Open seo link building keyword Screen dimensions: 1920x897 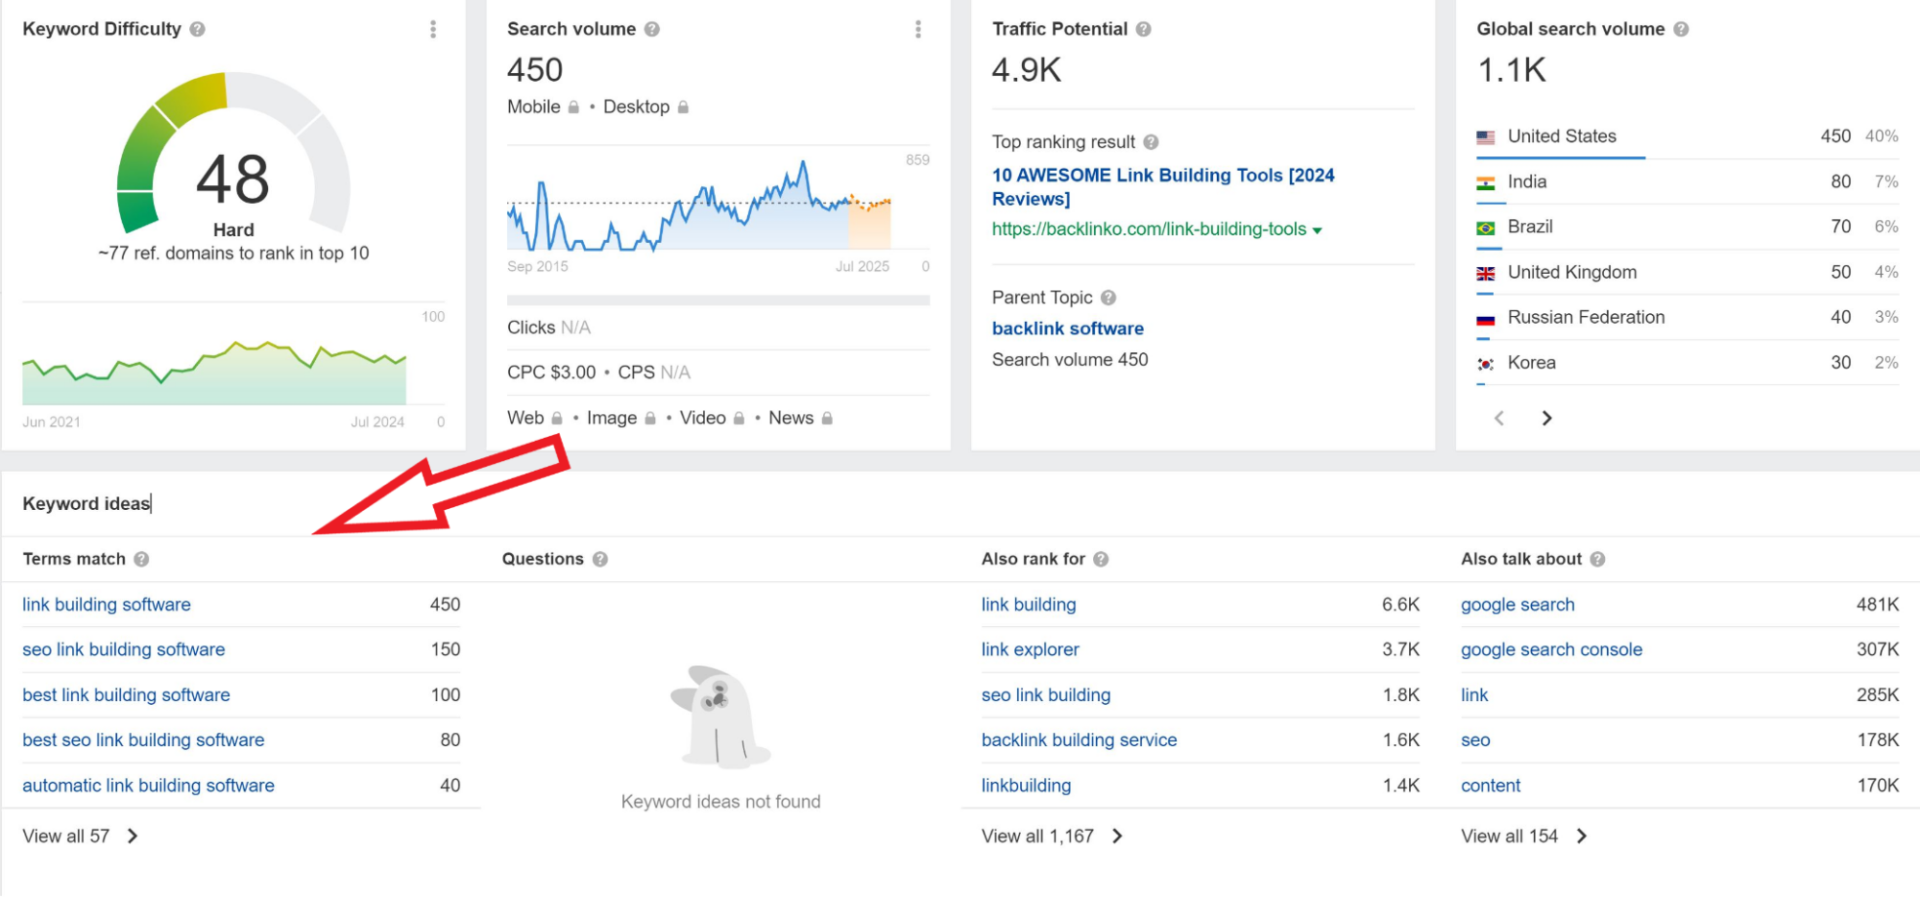pos(1046,695)
